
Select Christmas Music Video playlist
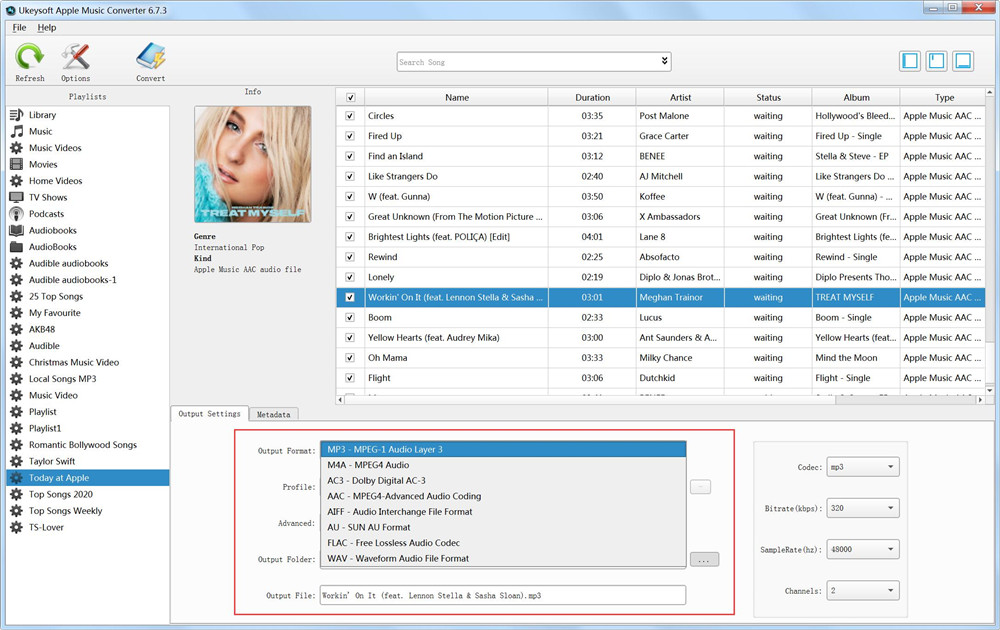click(87, 362)
